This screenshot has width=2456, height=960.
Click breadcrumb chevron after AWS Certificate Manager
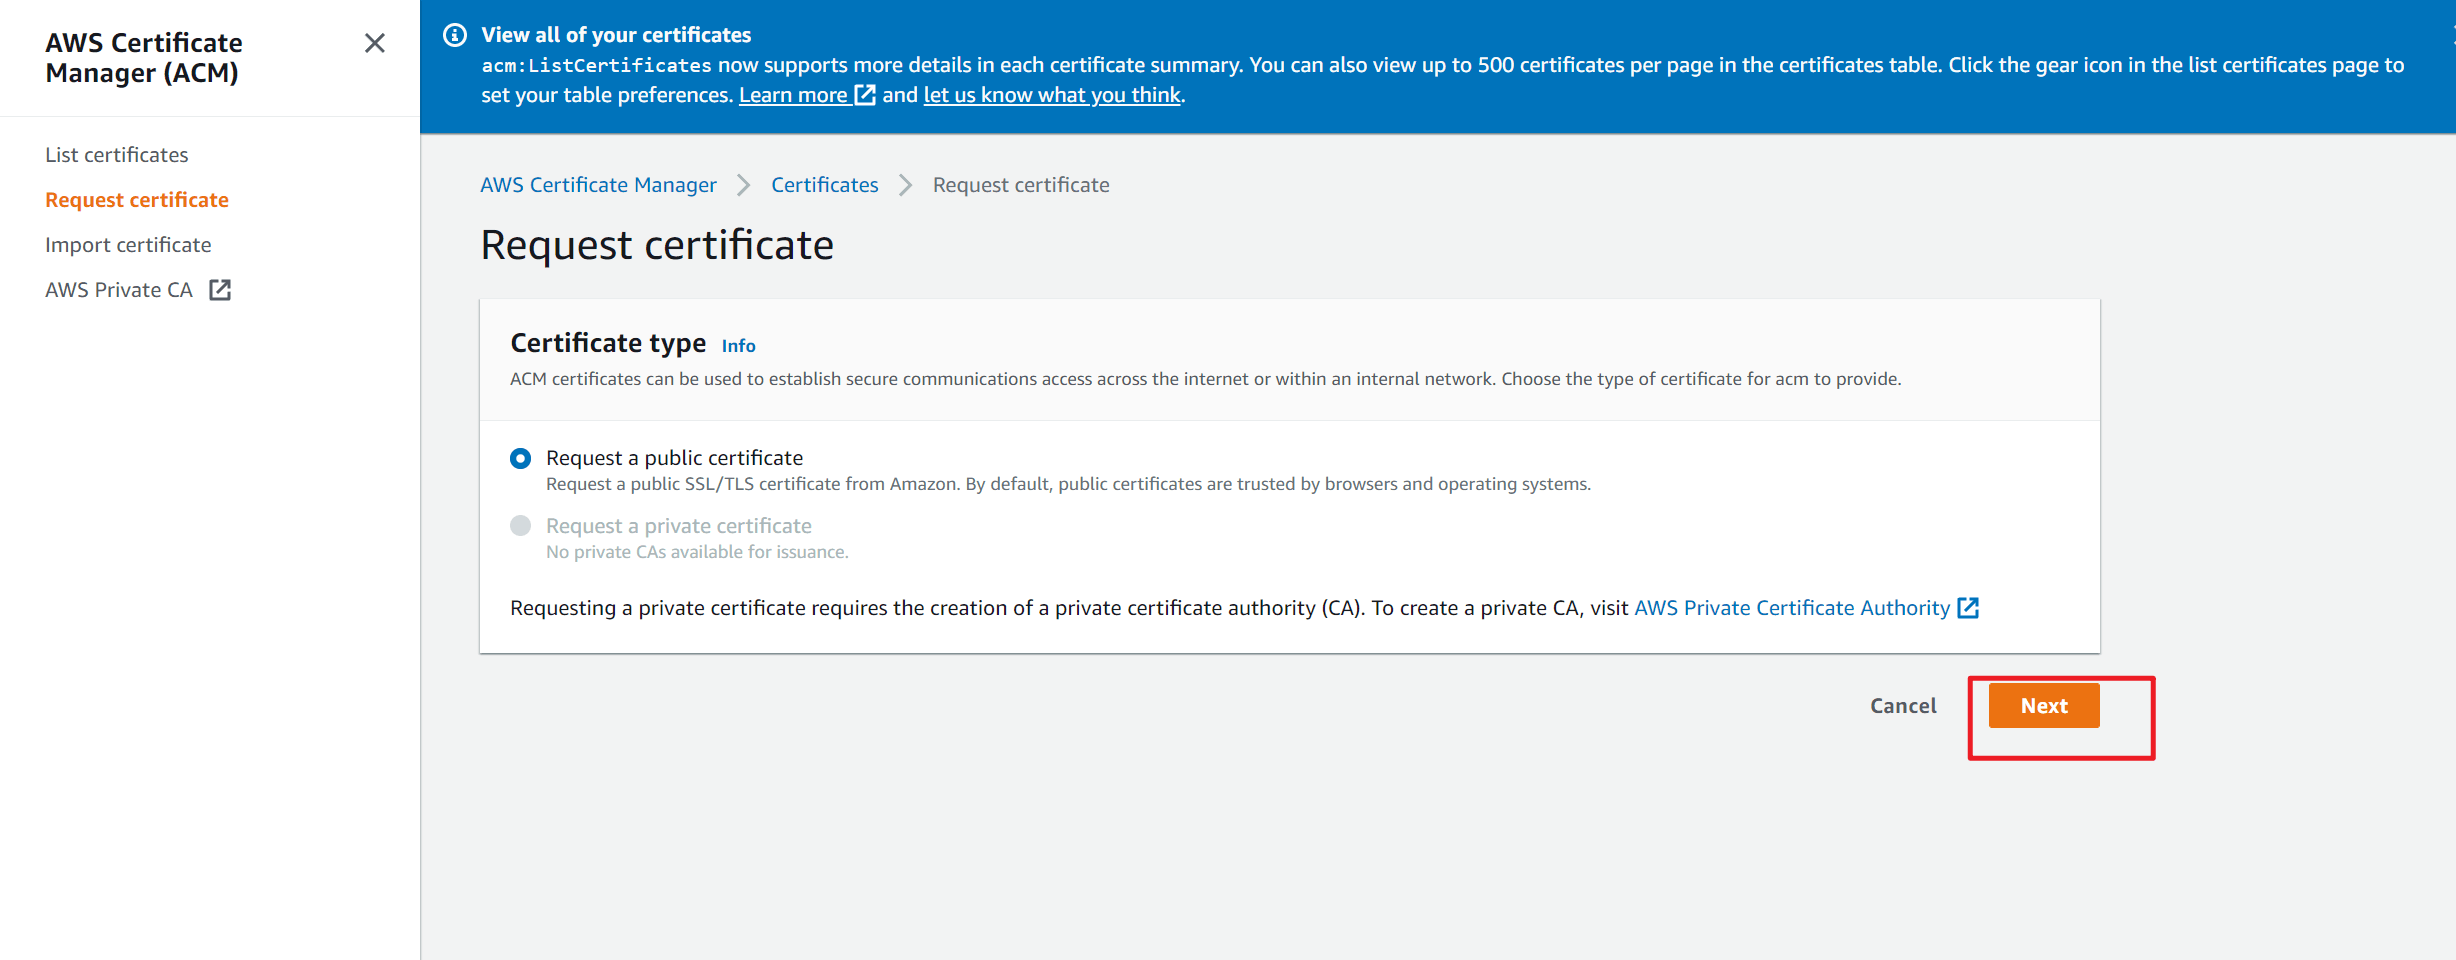coord(744,185)
